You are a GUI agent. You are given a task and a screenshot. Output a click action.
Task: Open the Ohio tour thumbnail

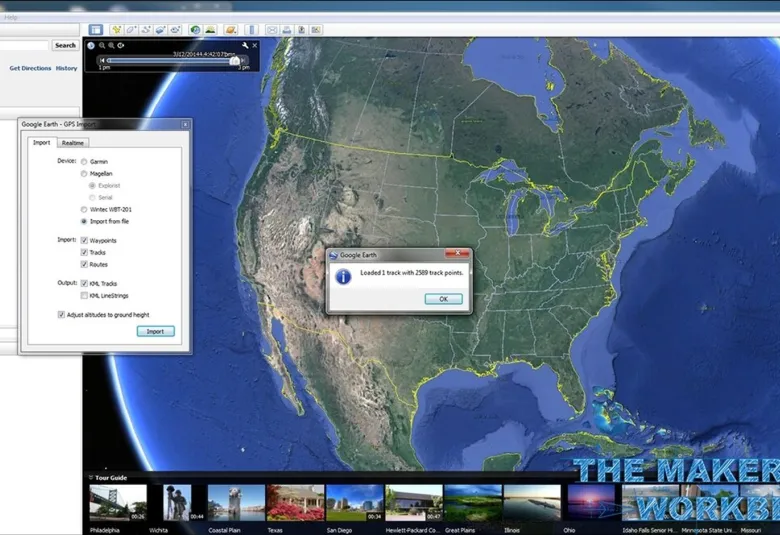click(x=591, y=503)
